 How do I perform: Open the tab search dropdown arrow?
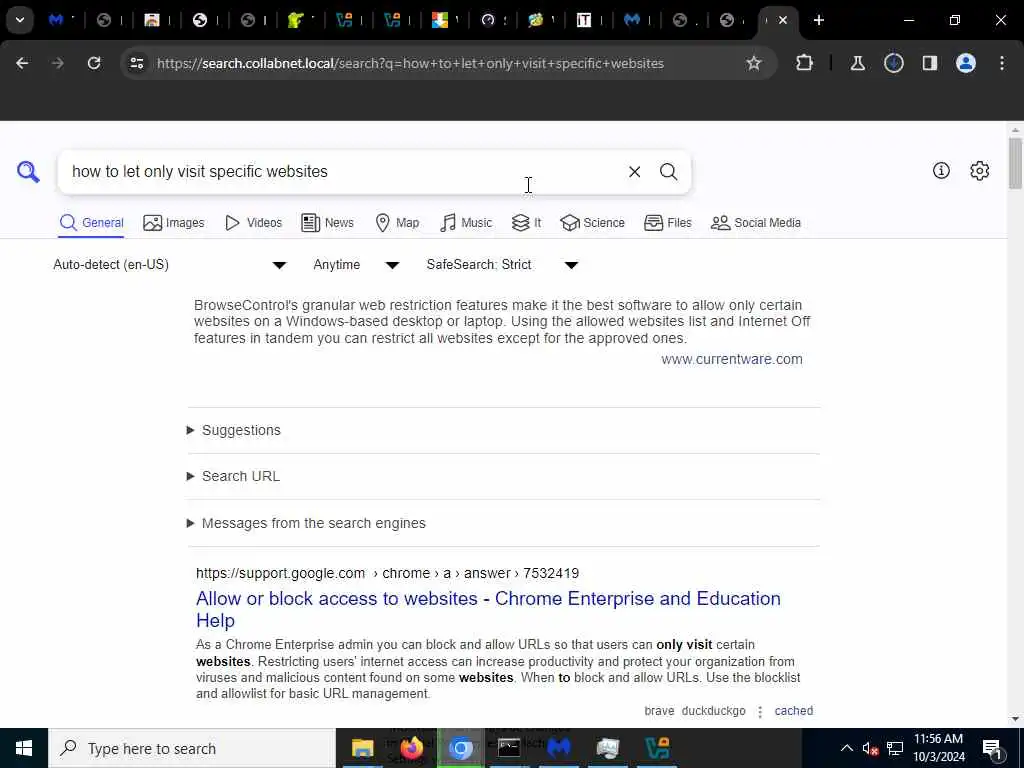click(20, 20)
